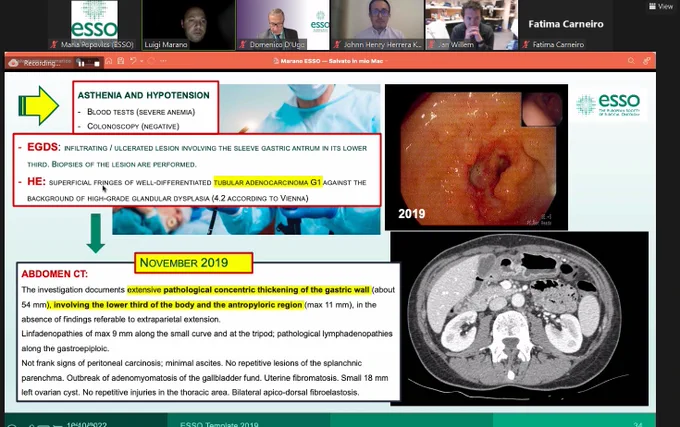Save the presentation with the floppy disk icon
The image size is (680, 427).
pyautogui.click(x=121, y=61)
